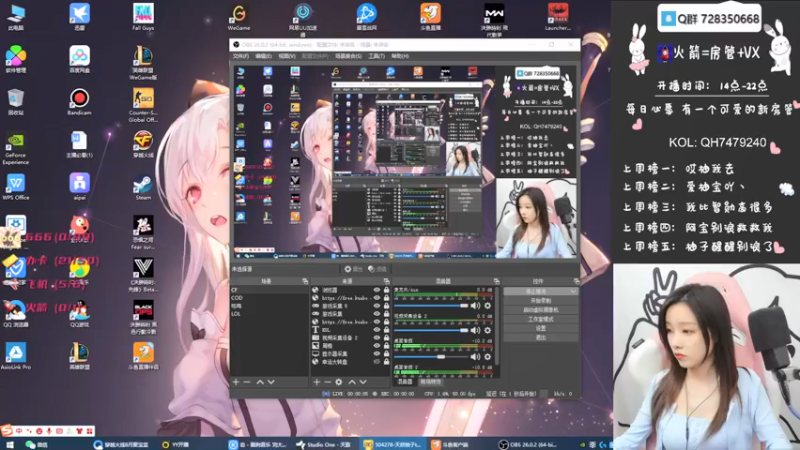Toggle visibility of text source with T icon
The image size is (800, 450).
coord(377,330)
